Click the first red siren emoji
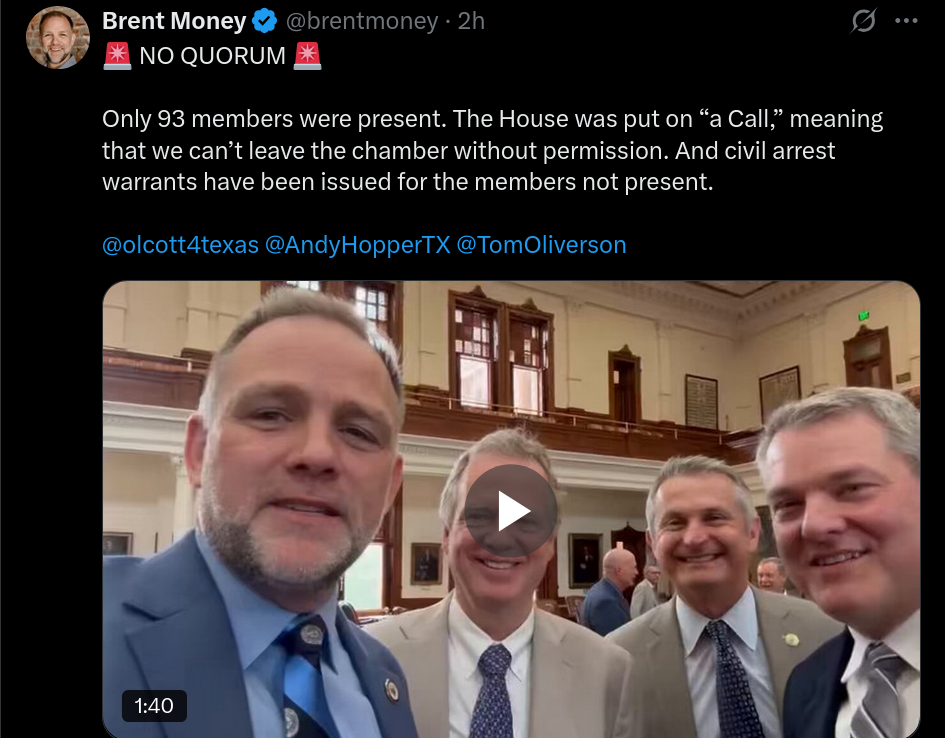Screen dimensions: 945x738 [x=118, y=56]
